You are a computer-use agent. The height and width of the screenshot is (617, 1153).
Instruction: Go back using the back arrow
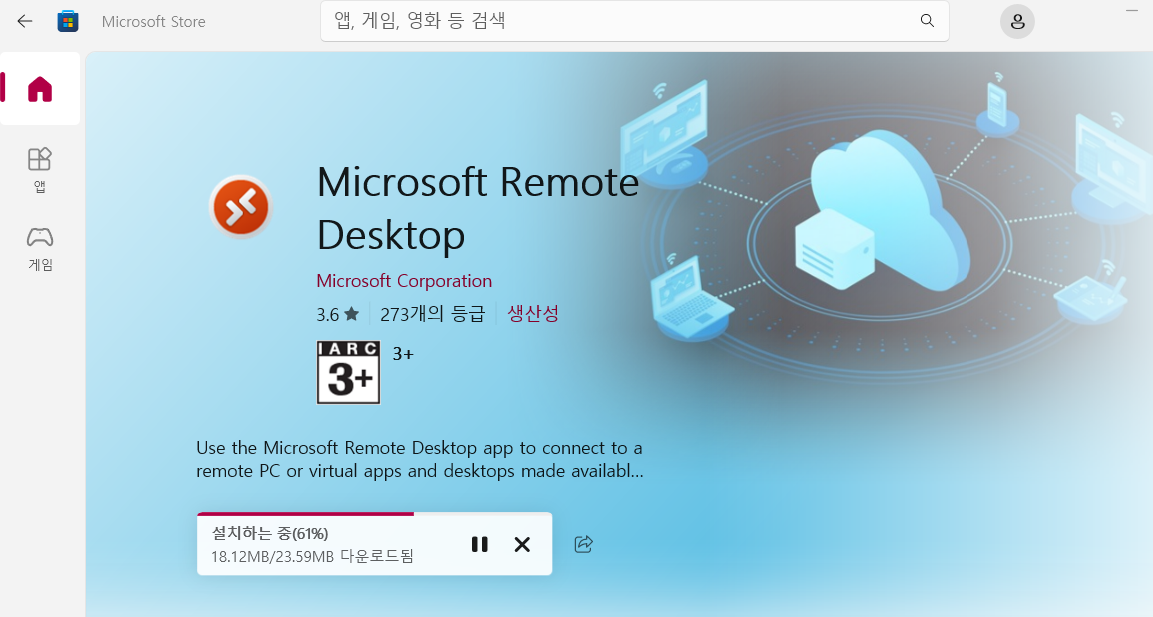pos(25,21)
